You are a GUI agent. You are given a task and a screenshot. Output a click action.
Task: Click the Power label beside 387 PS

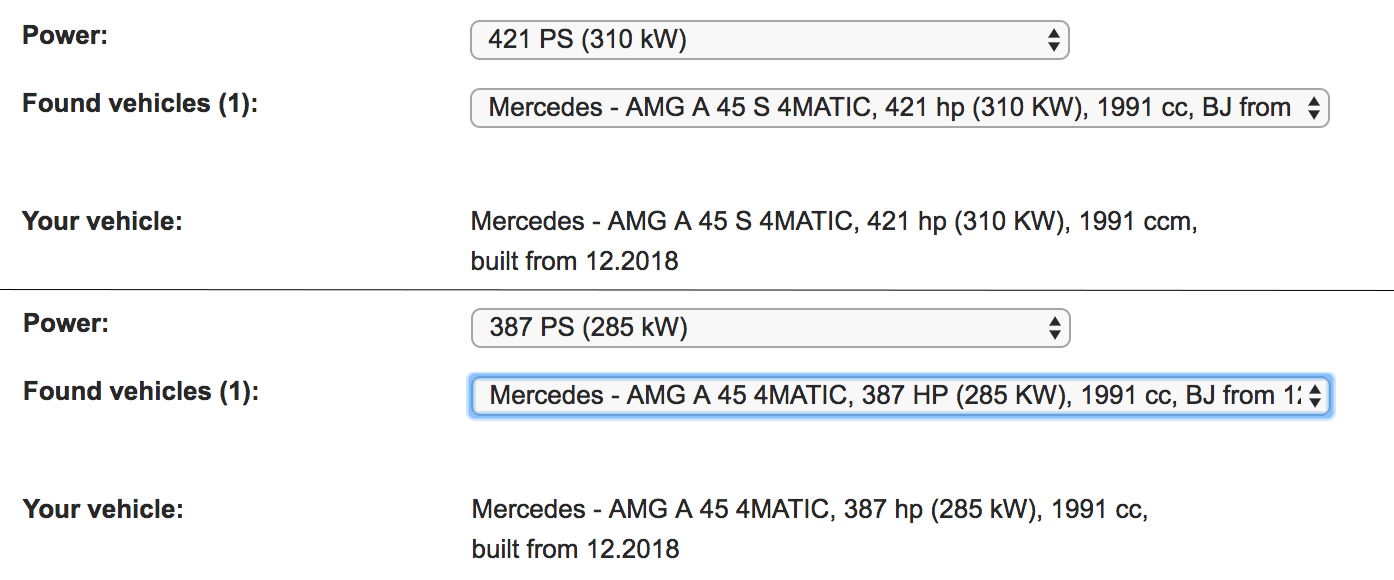pos(65,323)
